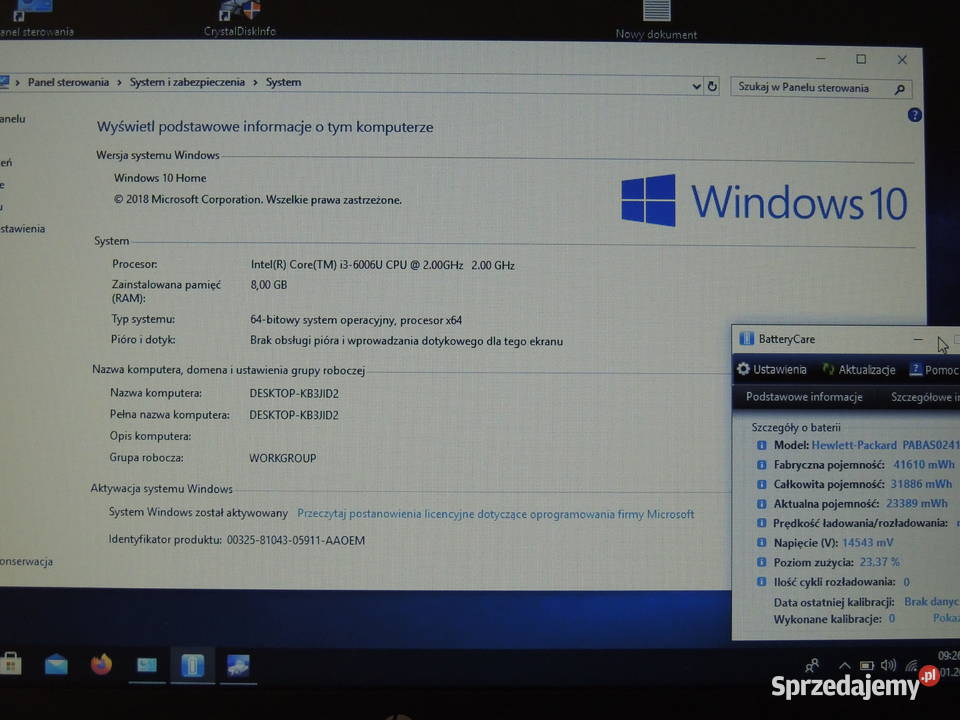This screenshot has width=960, height=720.
Task: Open Ustawienia in BatteryCare menu
Action: coord(779,369)
